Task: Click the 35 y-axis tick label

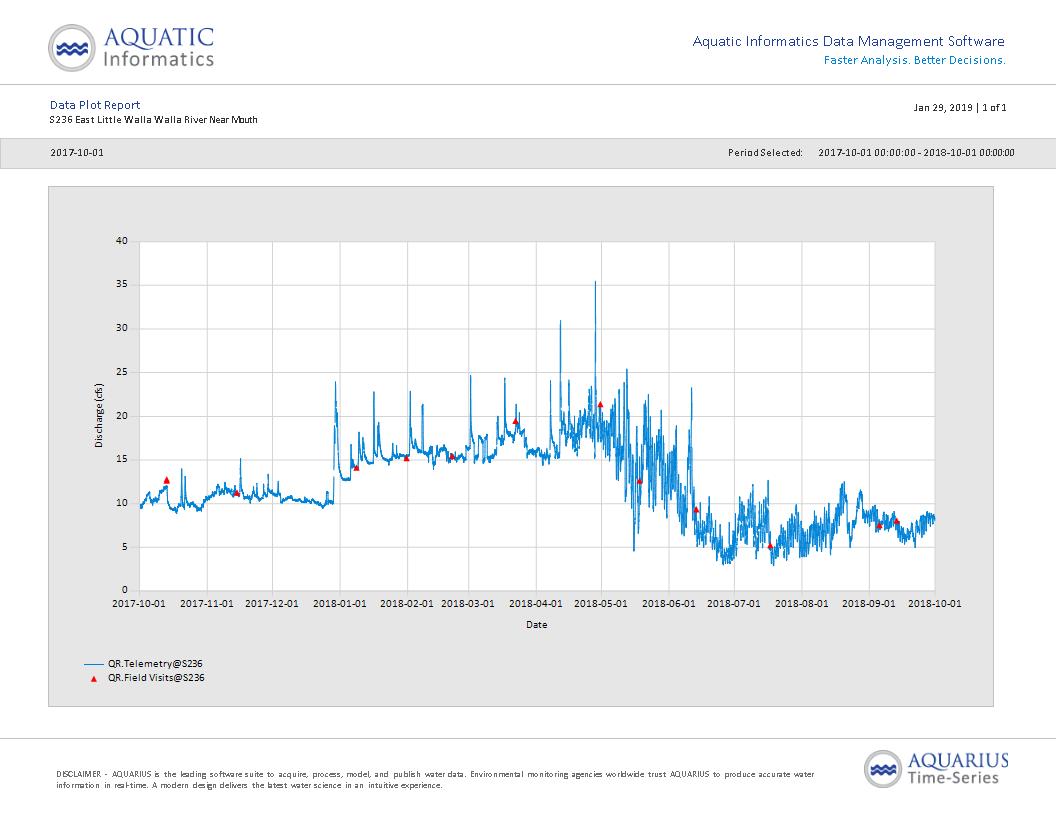Action: [122, 285]
